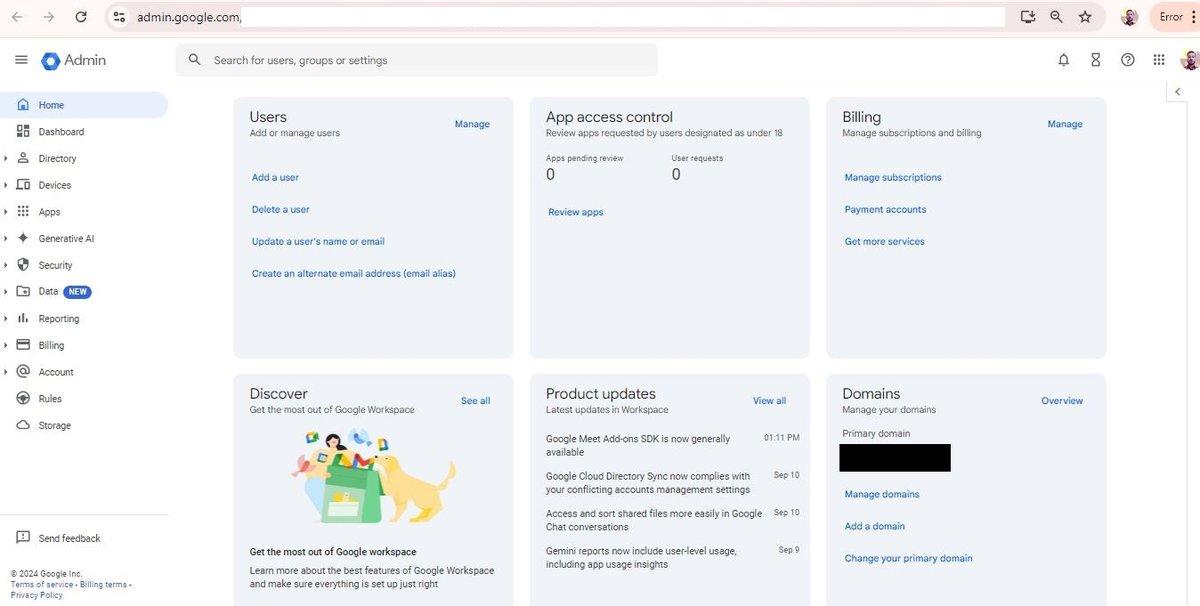Click the Send feedback icon
This screenshot has width=1200, height=606.
[x=23, y=538]
